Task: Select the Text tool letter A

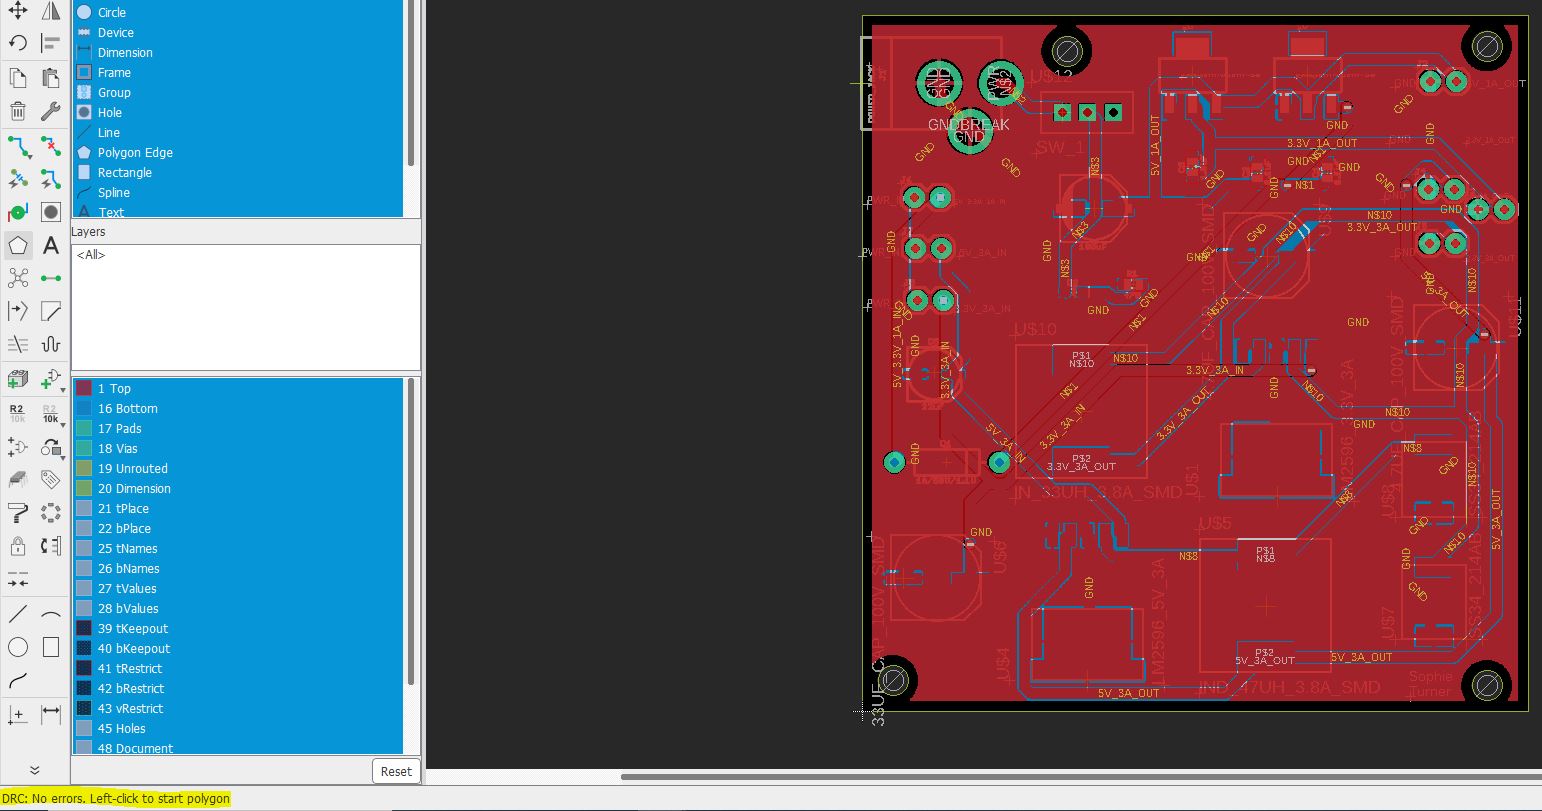Action: click(x=51, y=245)
